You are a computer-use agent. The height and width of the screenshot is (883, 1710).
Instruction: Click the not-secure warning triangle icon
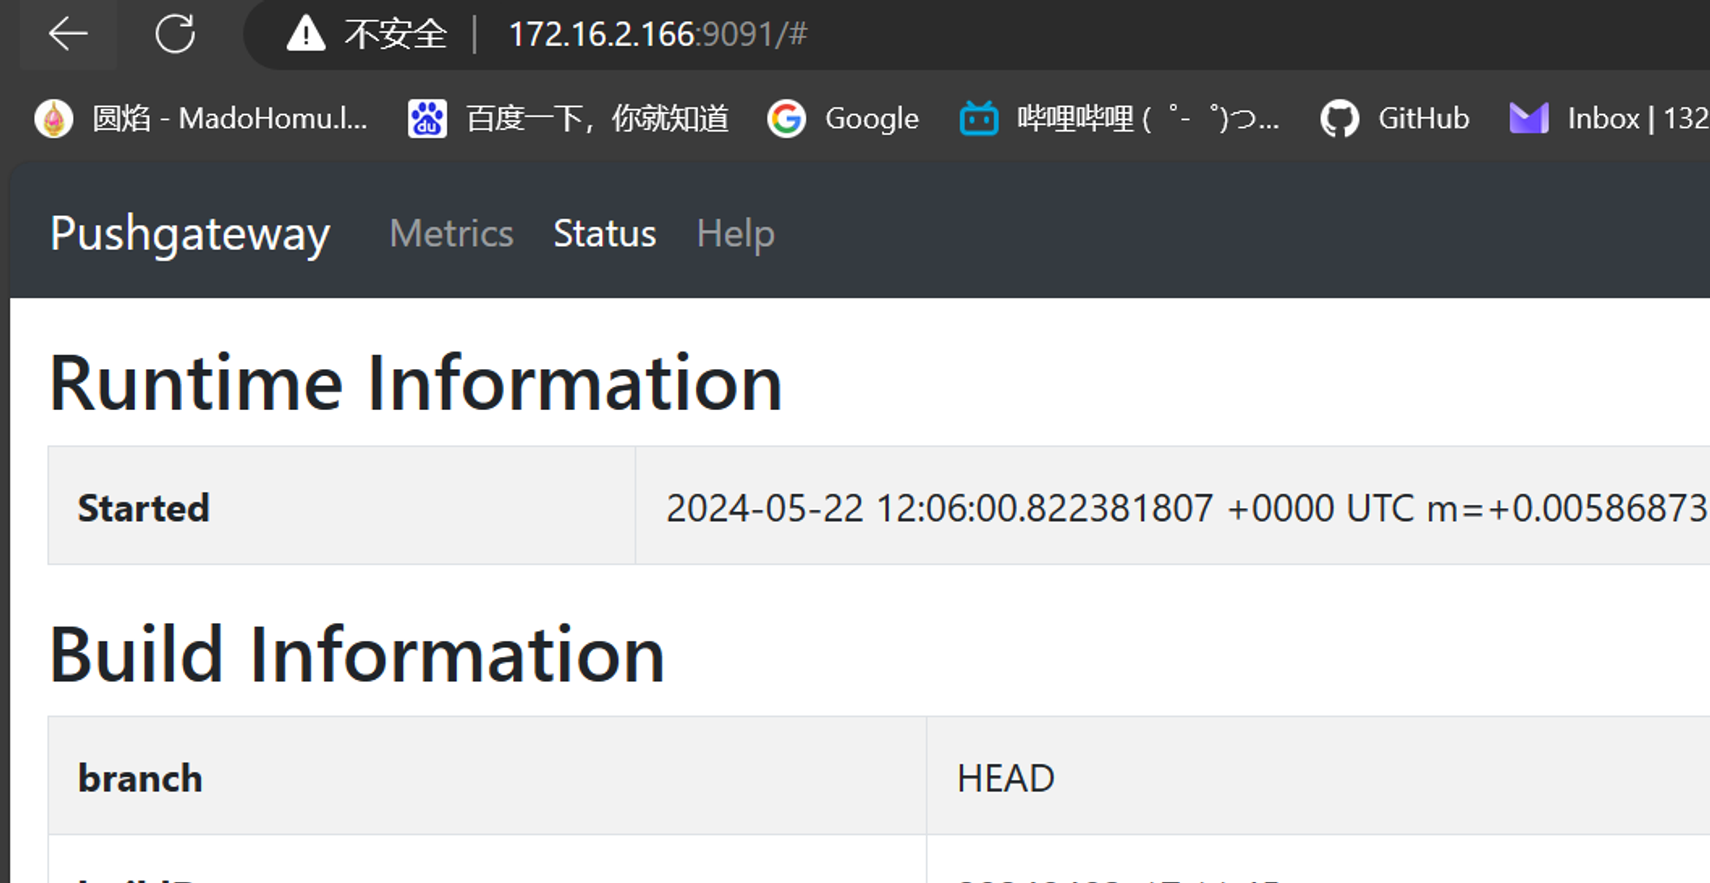pos(305,34)
